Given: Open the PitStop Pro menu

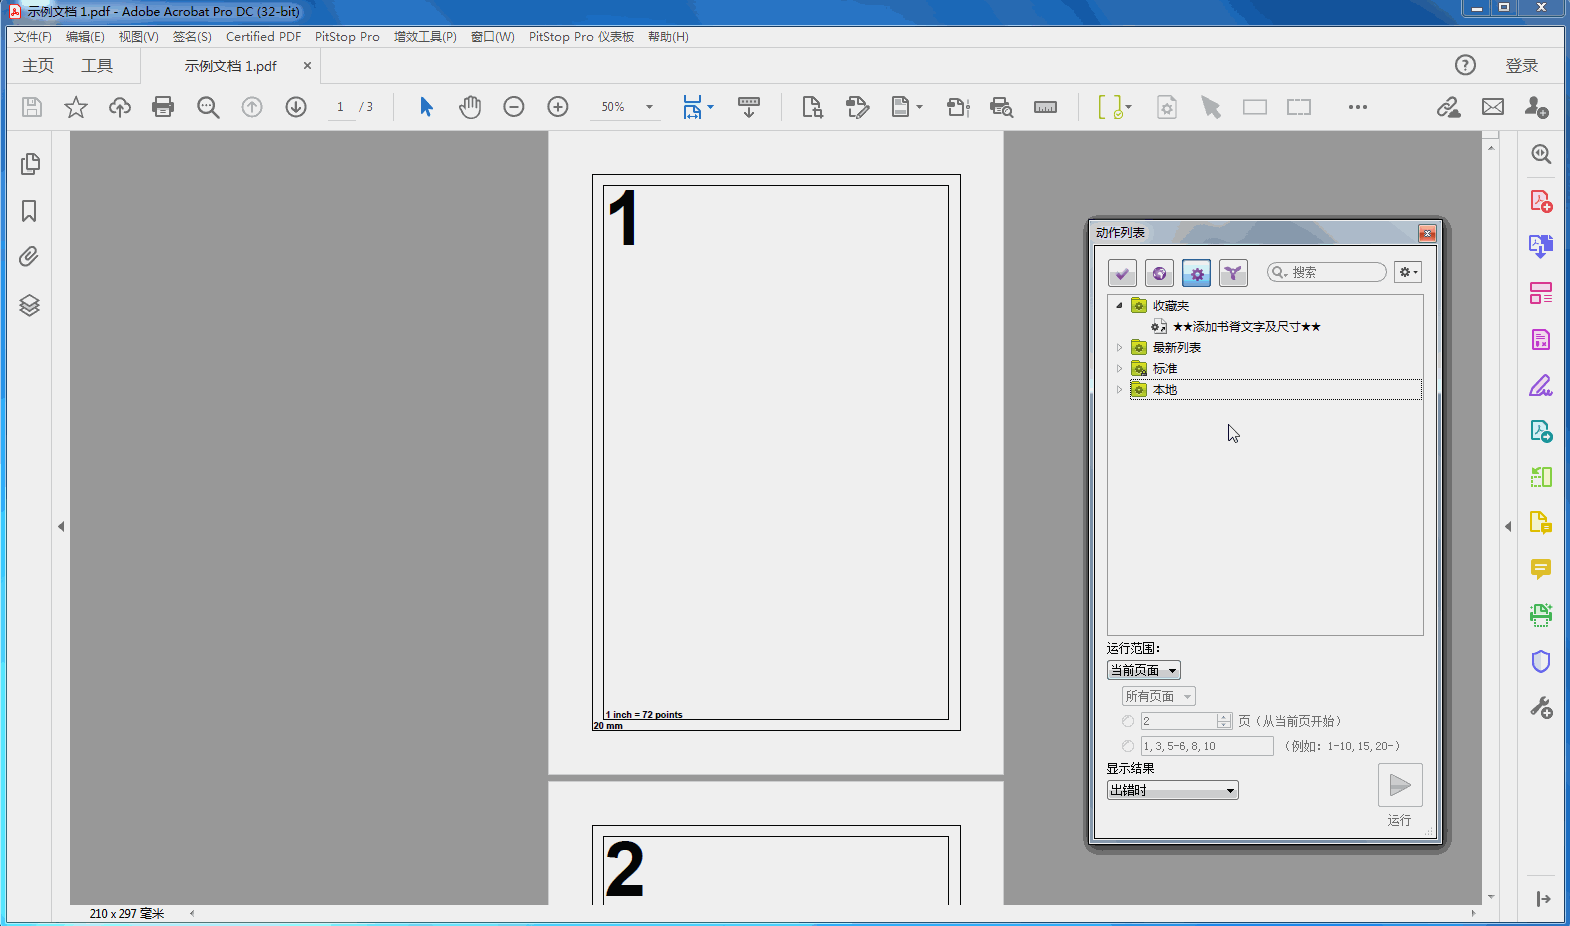Looking at the screenshot, I should [347, 37].
